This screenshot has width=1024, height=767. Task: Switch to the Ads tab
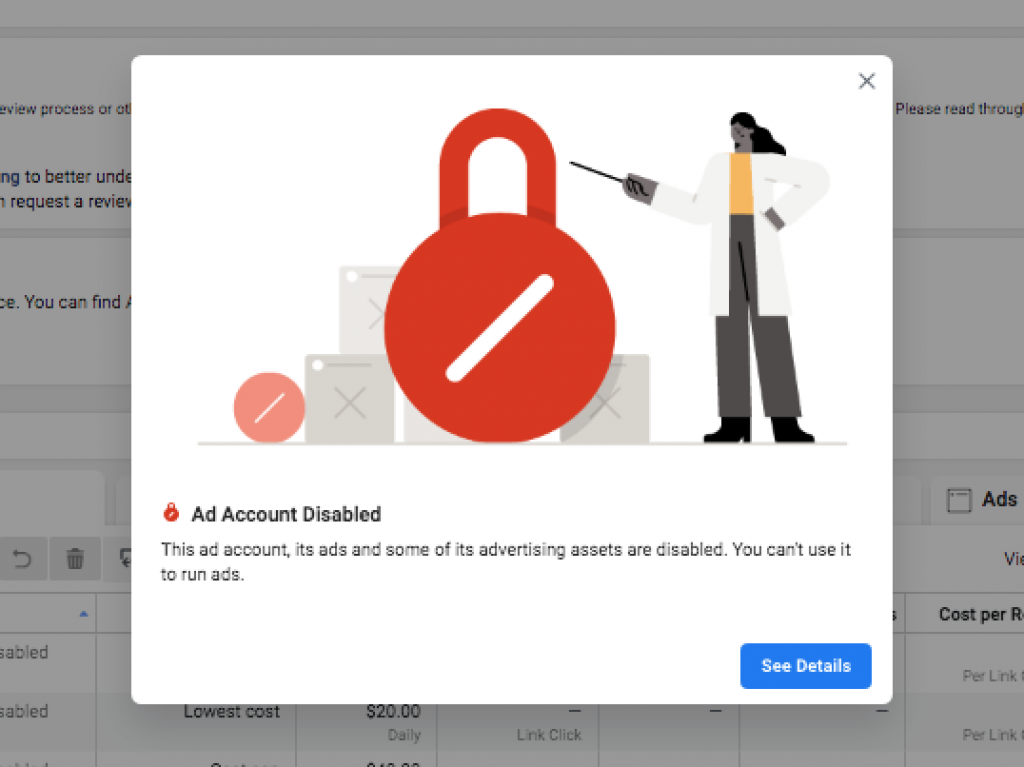(983, 500)
